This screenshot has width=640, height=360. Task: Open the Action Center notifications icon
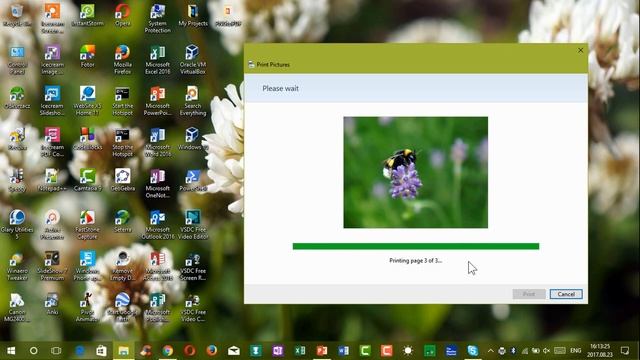click(624, 351)
